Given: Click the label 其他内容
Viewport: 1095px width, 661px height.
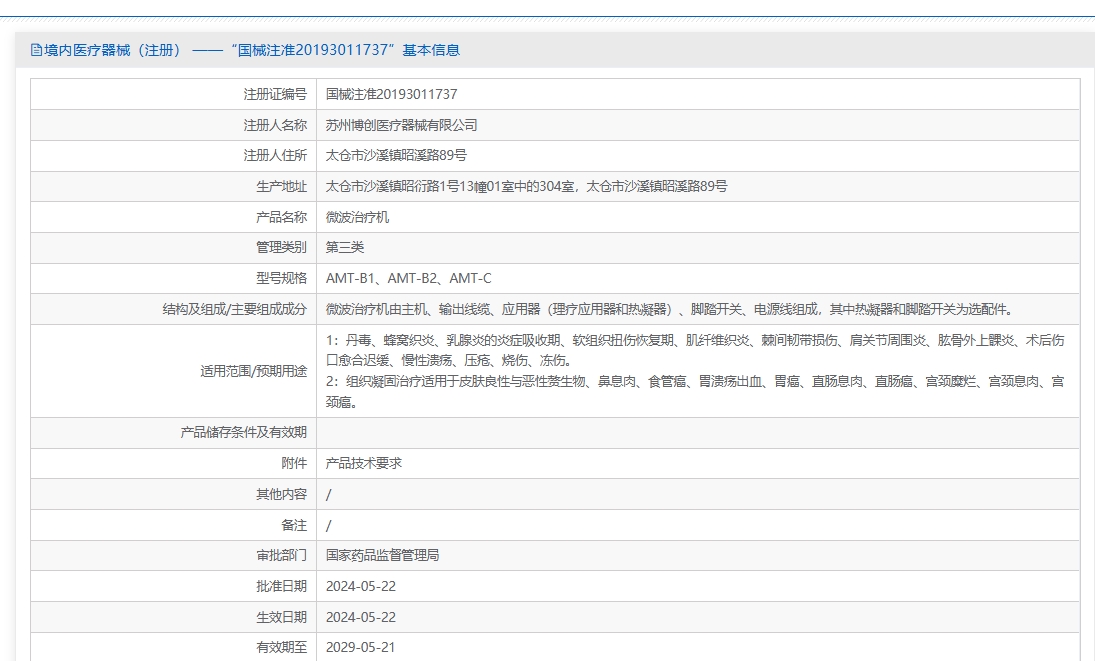Looking at the screenshot, I should [281, 494].
